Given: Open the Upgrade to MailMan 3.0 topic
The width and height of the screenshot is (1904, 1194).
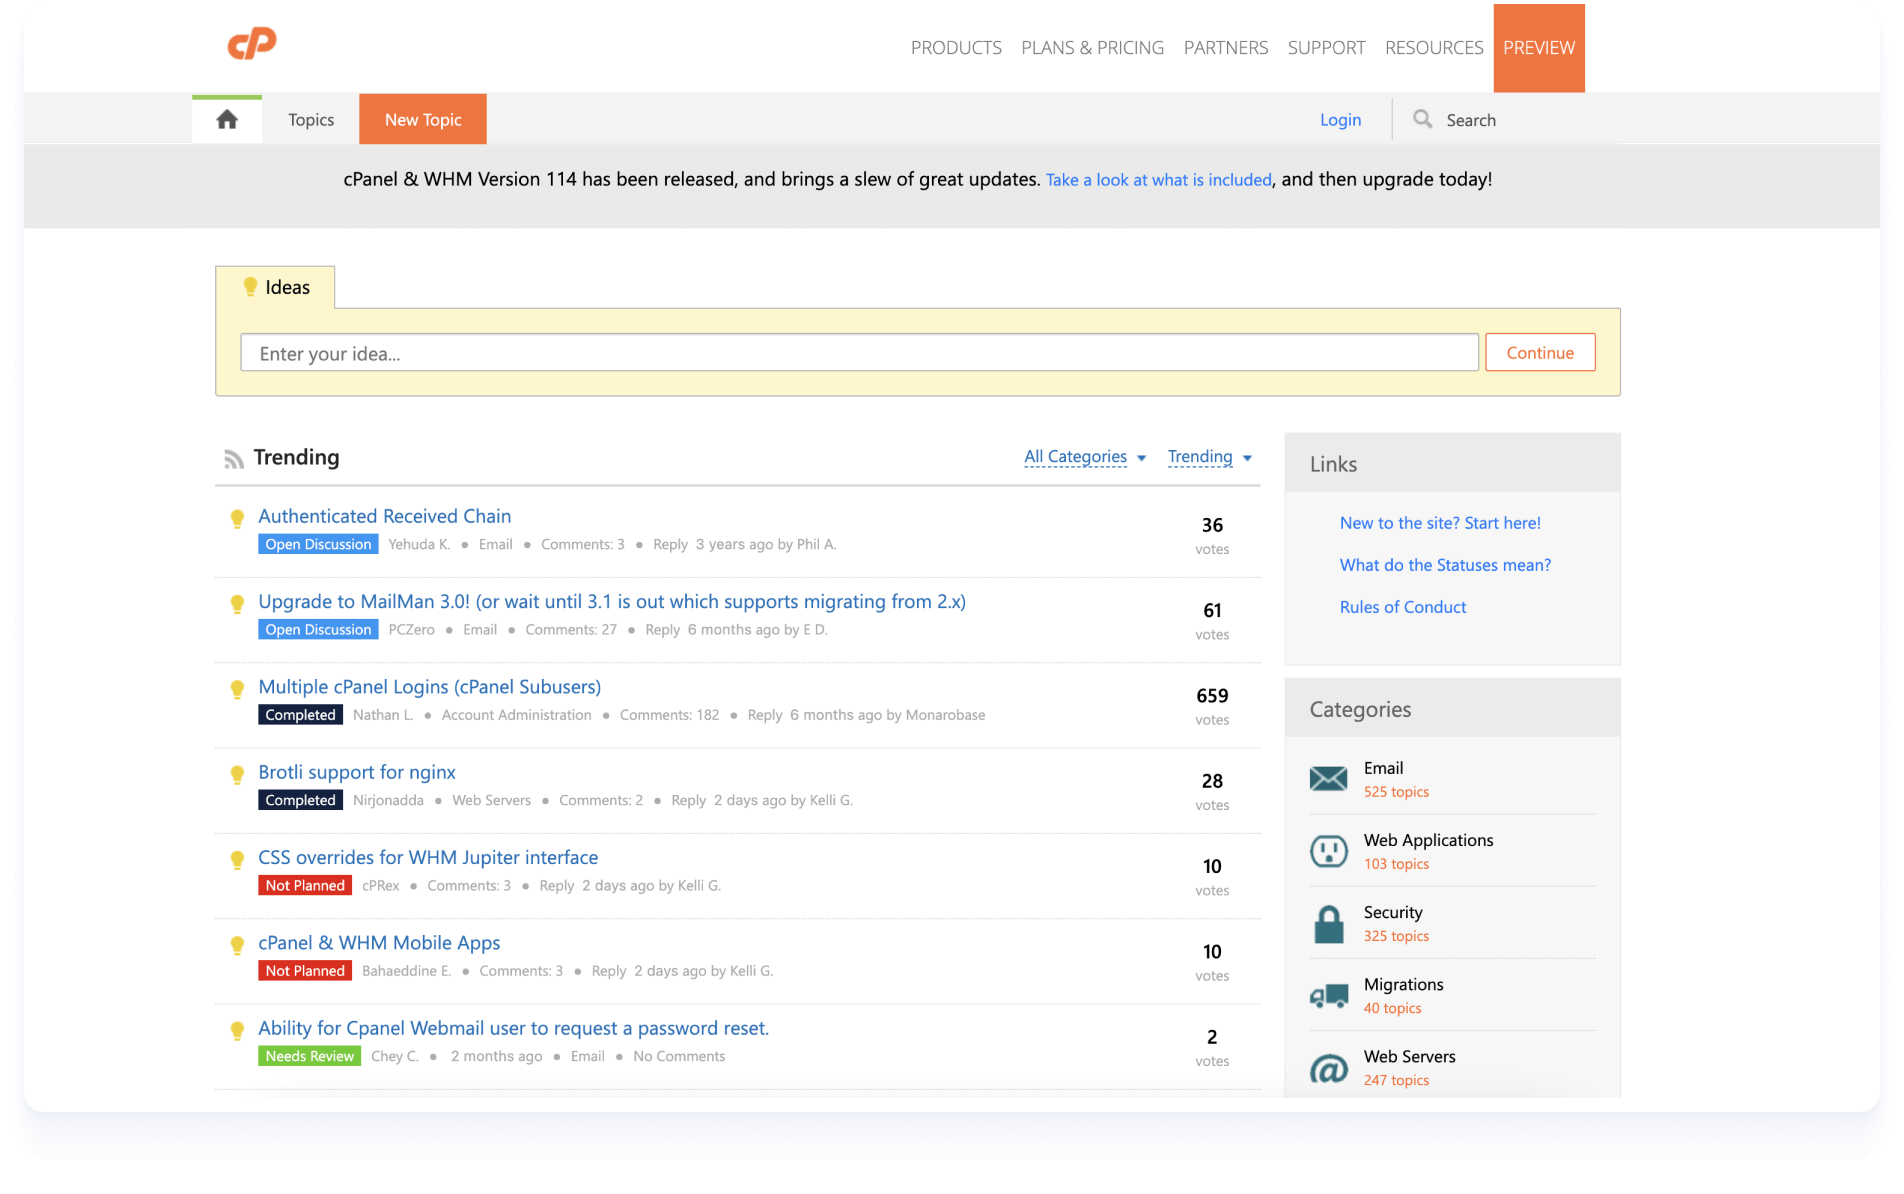Looking at the screenshot, I should [x=612, y=601].
